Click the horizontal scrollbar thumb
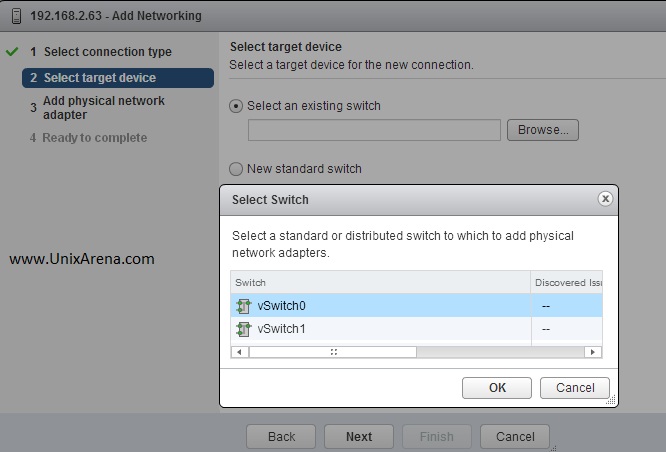This screenshot has width=666, height=452. click(x=333, y=352)
